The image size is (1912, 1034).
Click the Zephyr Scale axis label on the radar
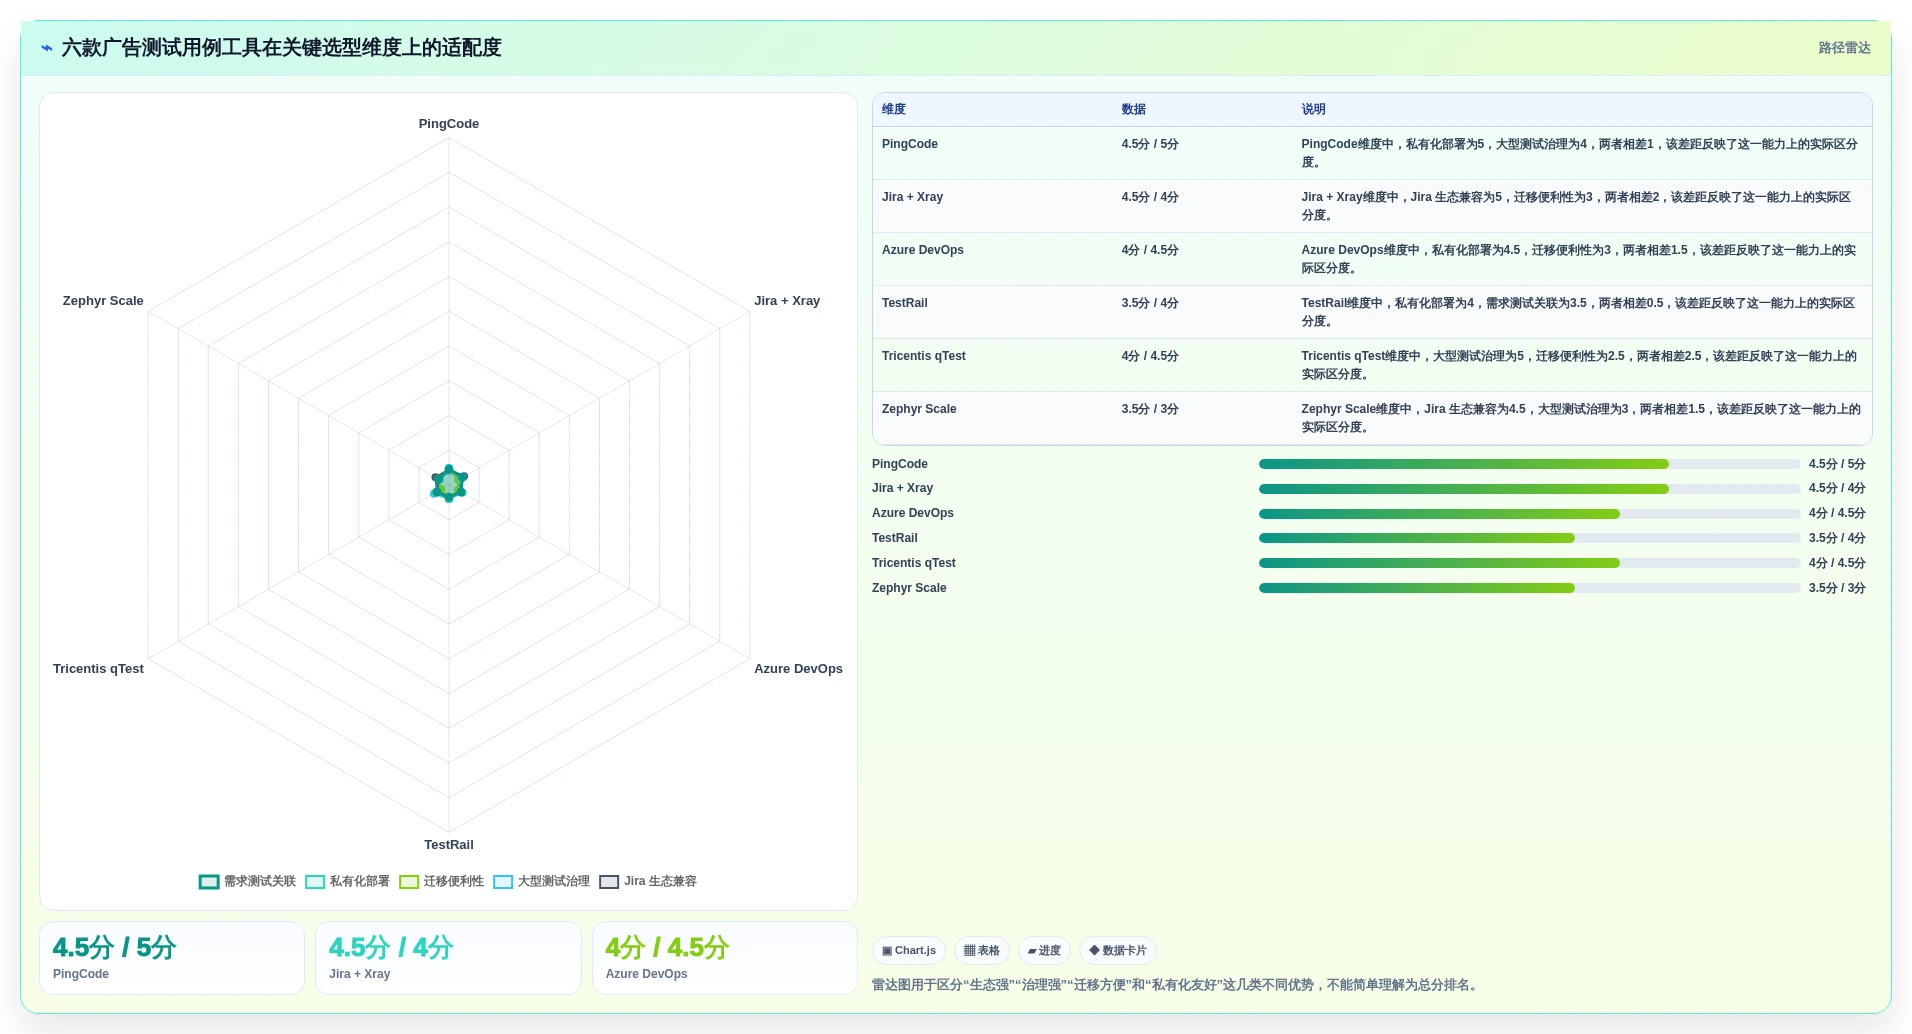click(x=103, y=301)
